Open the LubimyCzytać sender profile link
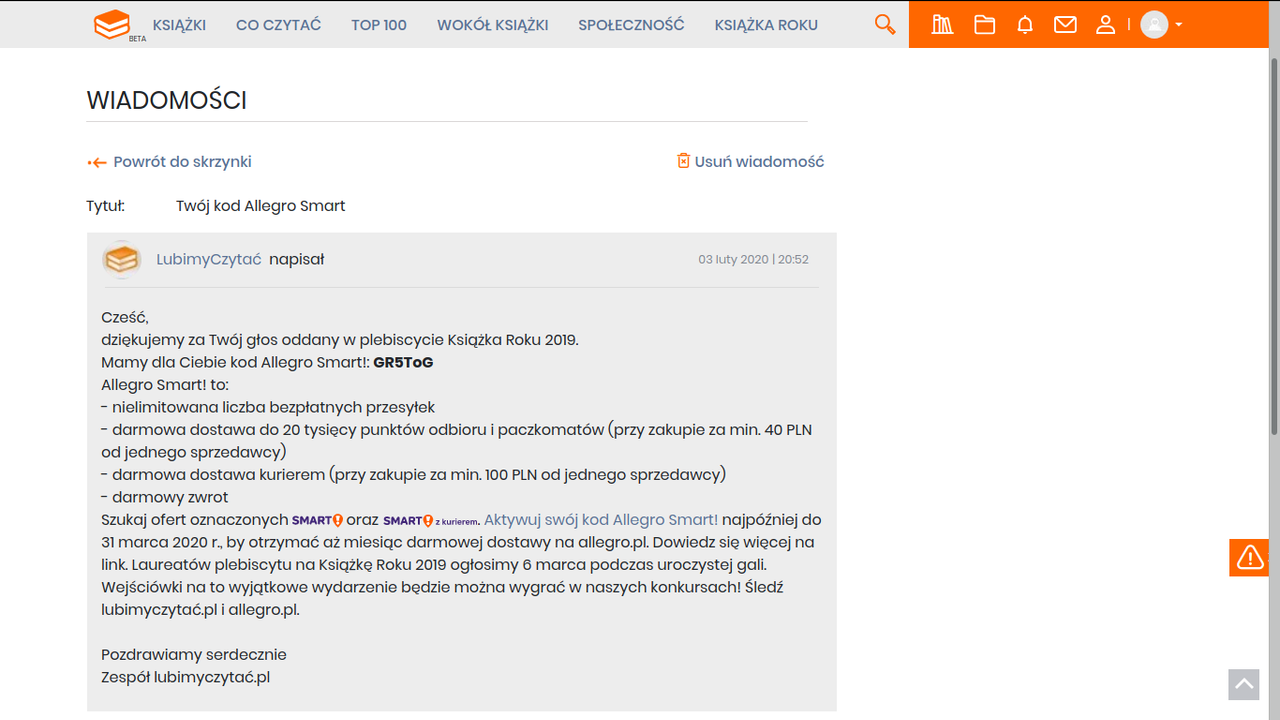 tap(209, 259)
